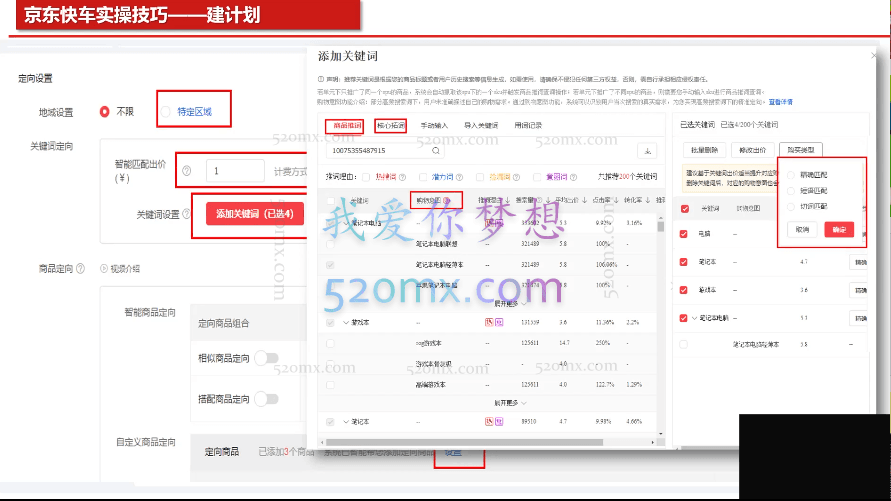The width and height of the screenshot is (891, 501).
Task: Click the 批量删除 button
Action: pyautogui.click(x=704, y=150)
